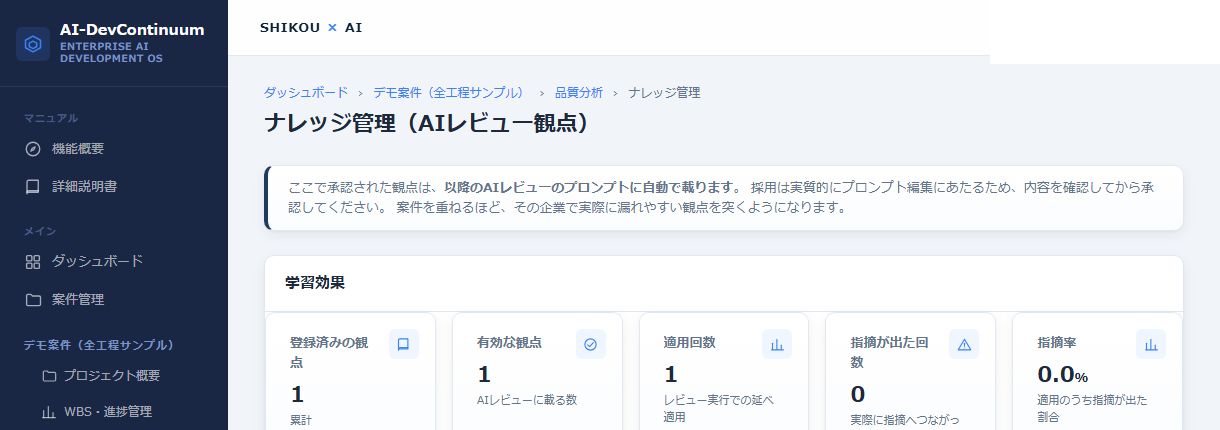Click the book icon on 登録済みの観点 card
This screenshot has width=1220, height=430.
404,344
